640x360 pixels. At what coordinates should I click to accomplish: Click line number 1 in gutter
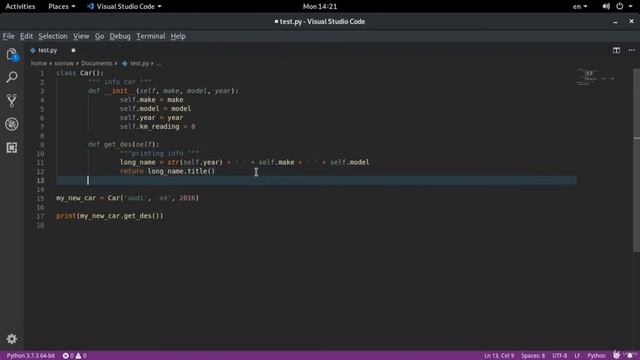tap(42, 73)
